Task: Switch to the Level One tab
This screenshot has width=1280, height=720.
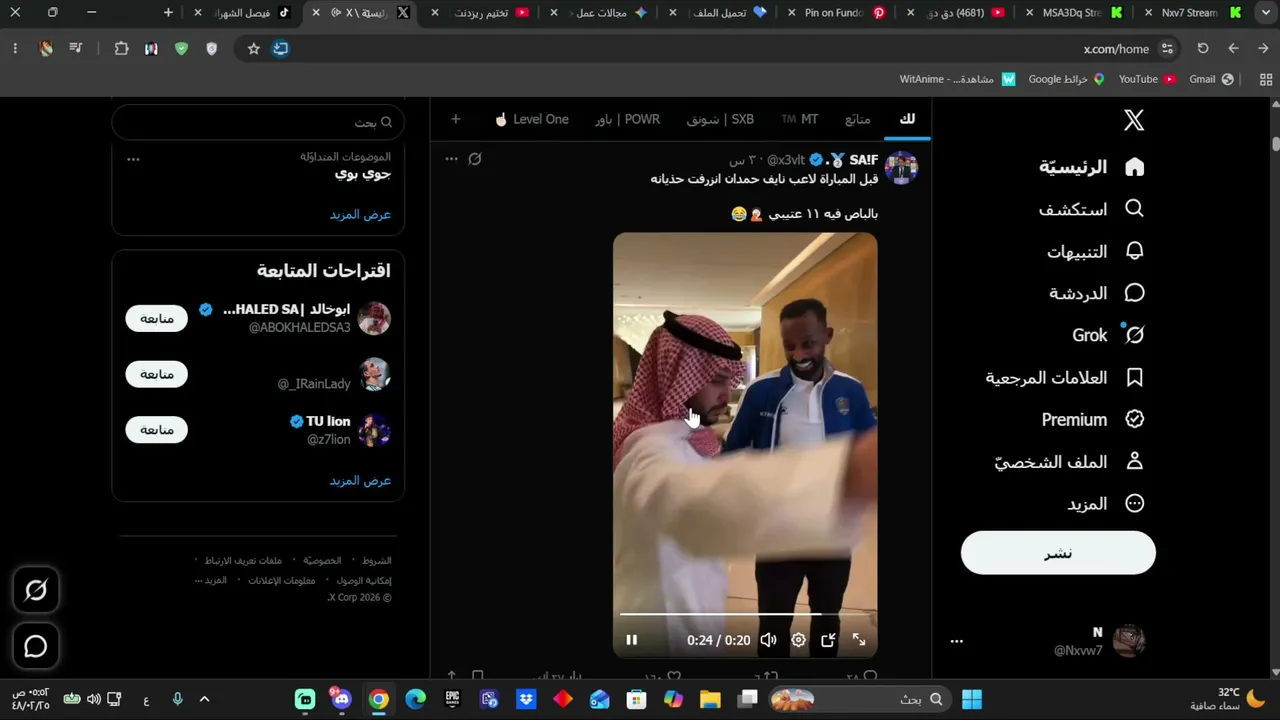Action: pyautogui.click(x=531, y=119)
